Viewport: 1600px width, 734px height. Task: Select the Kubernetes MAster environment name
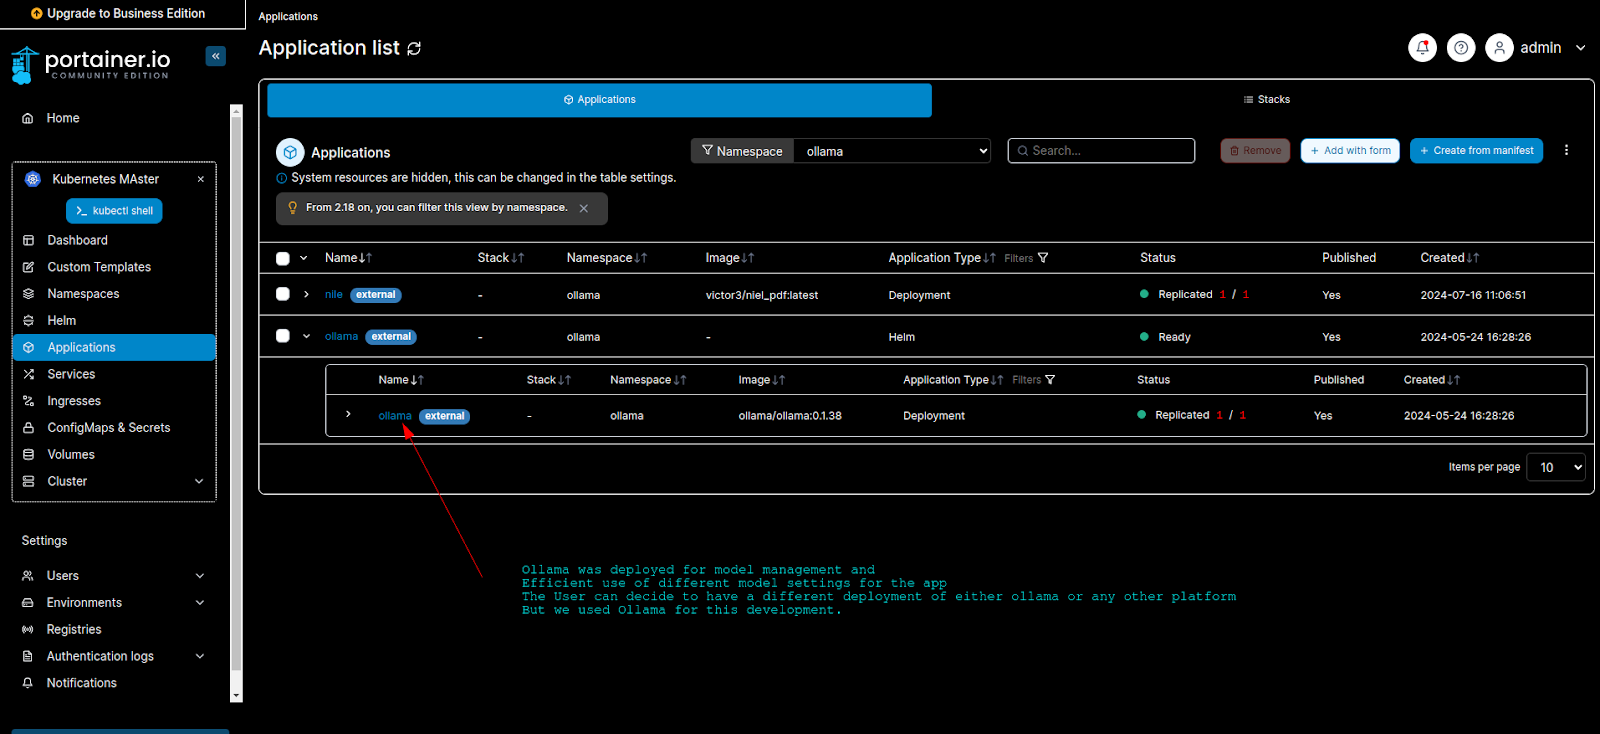coord(106,179)
